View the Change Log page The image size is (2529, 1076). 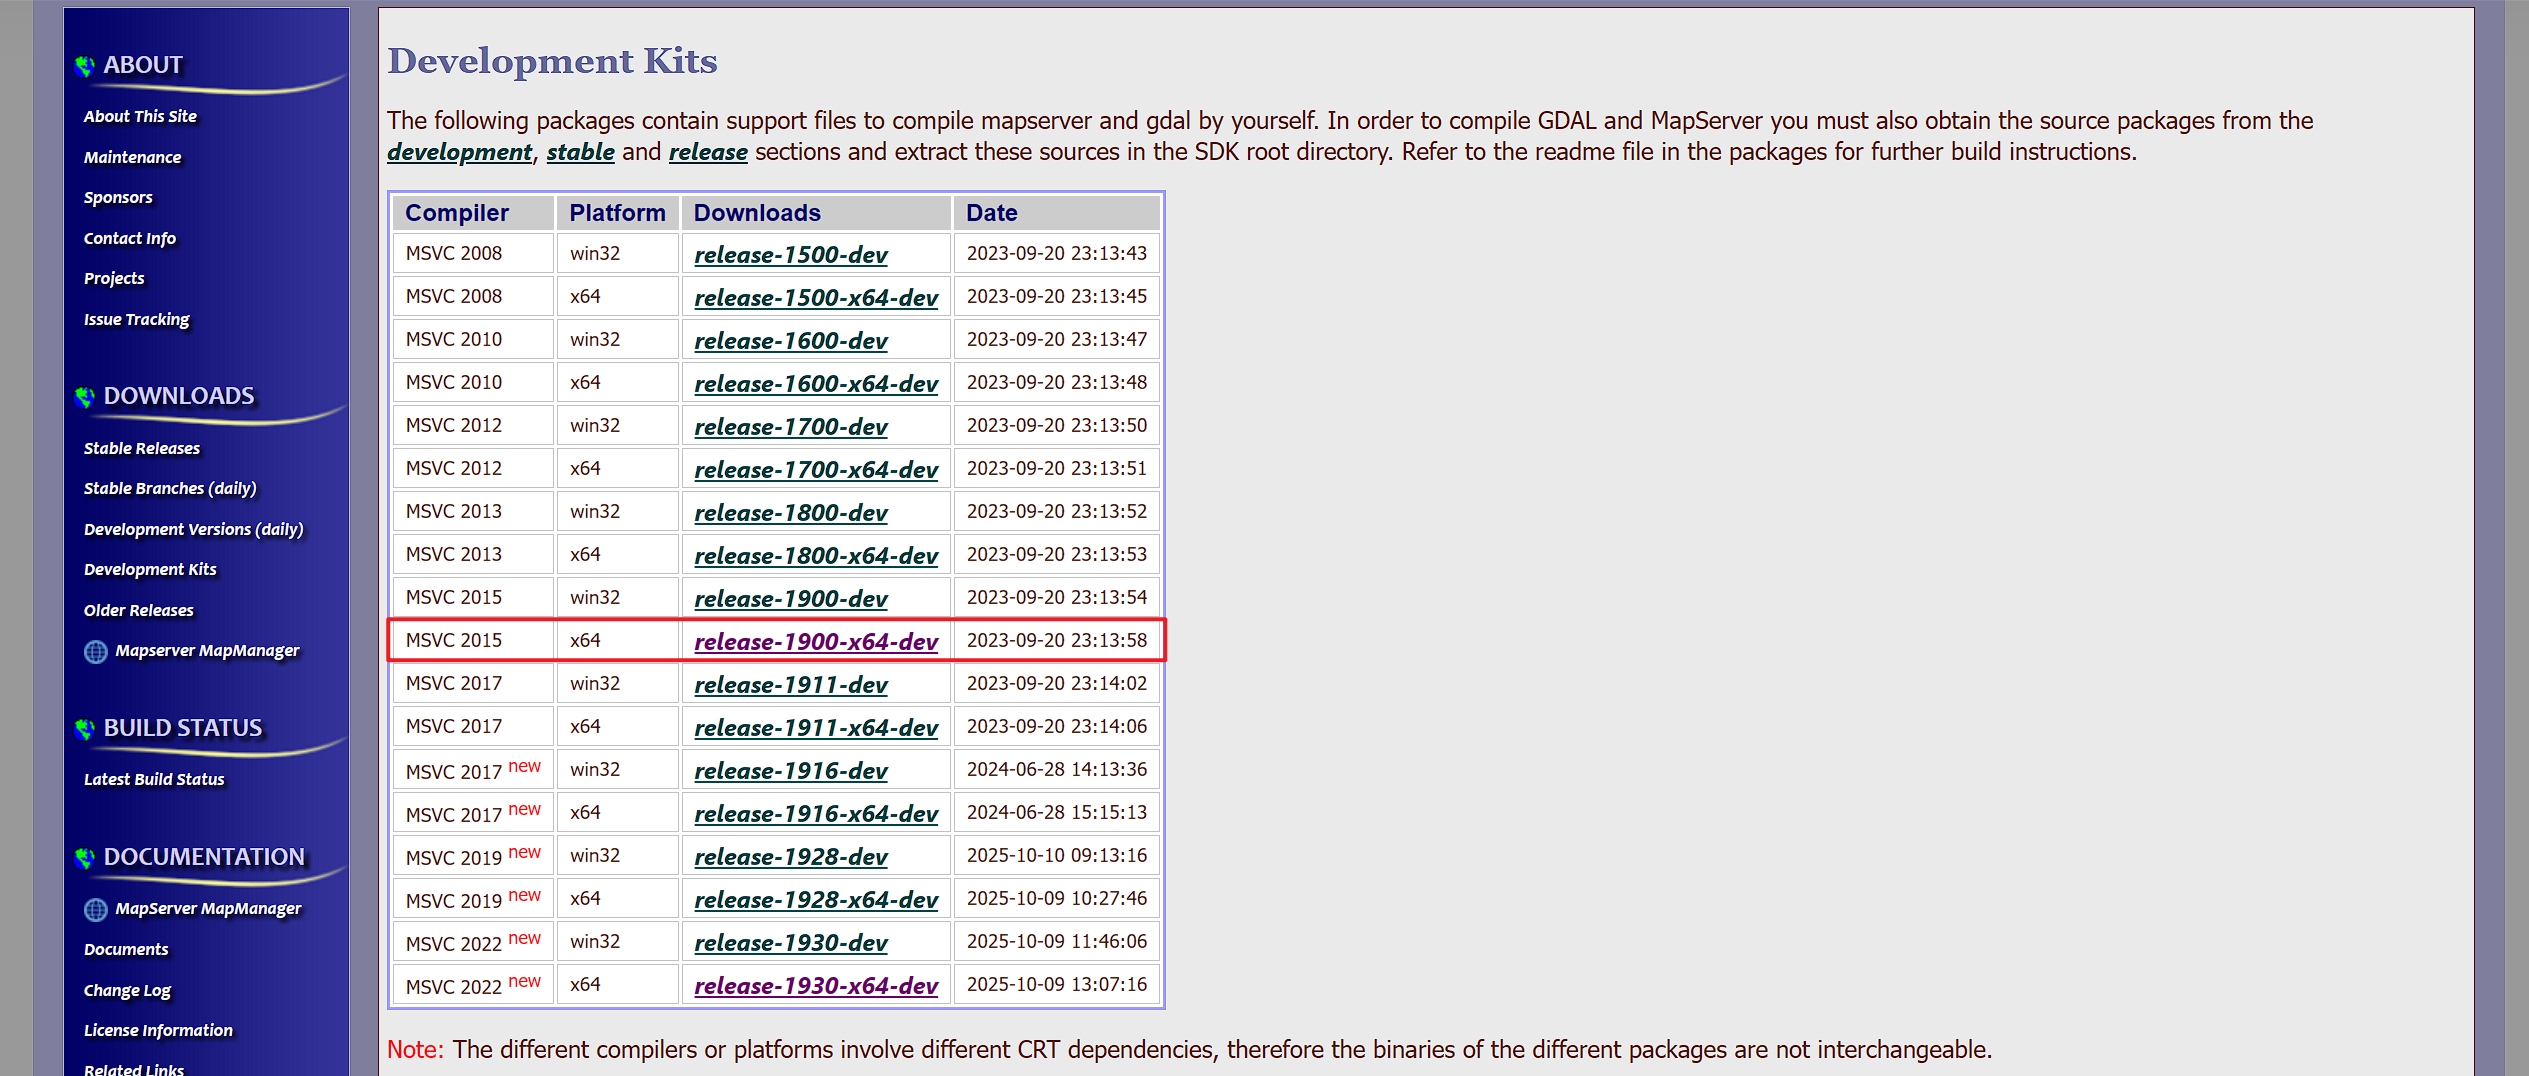coord(127,990)
